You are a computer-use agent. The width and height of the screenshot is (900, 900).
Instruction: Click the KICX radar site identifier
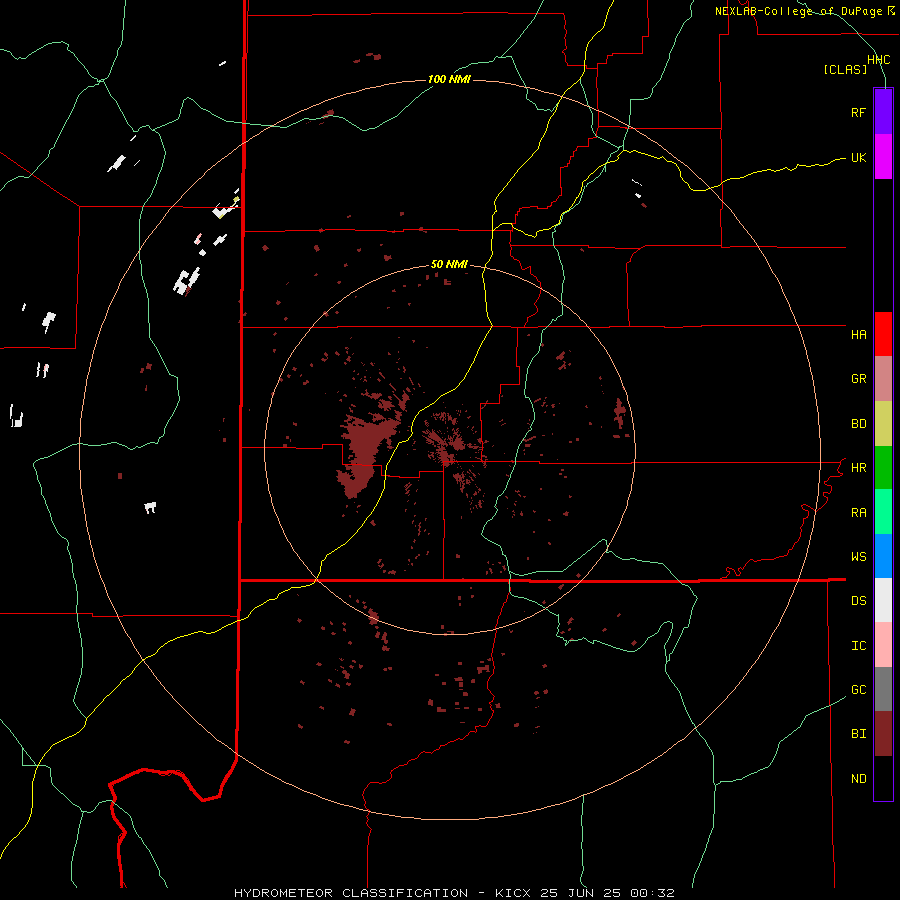[513, 893]
